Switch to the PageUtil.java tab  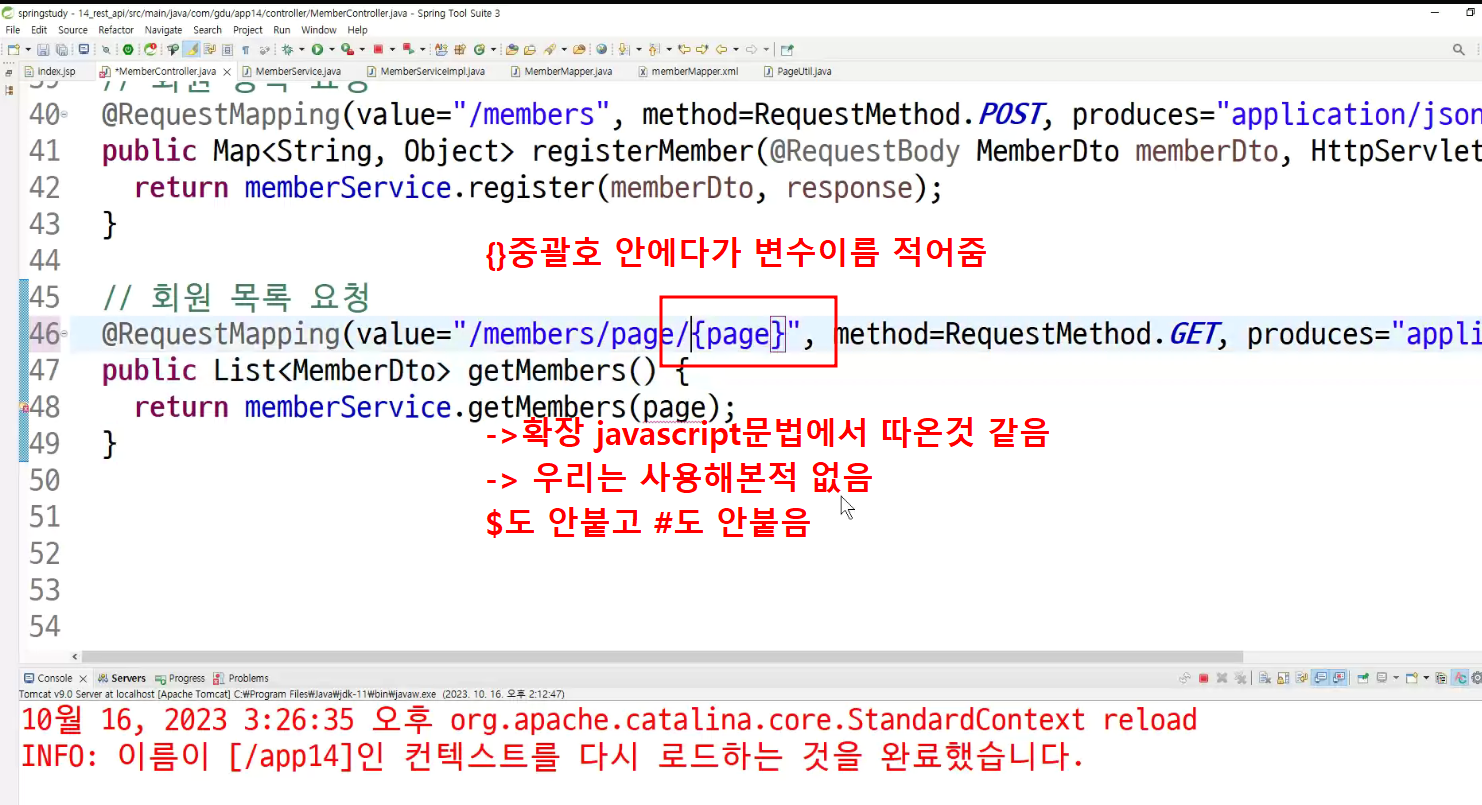[797, 71]
